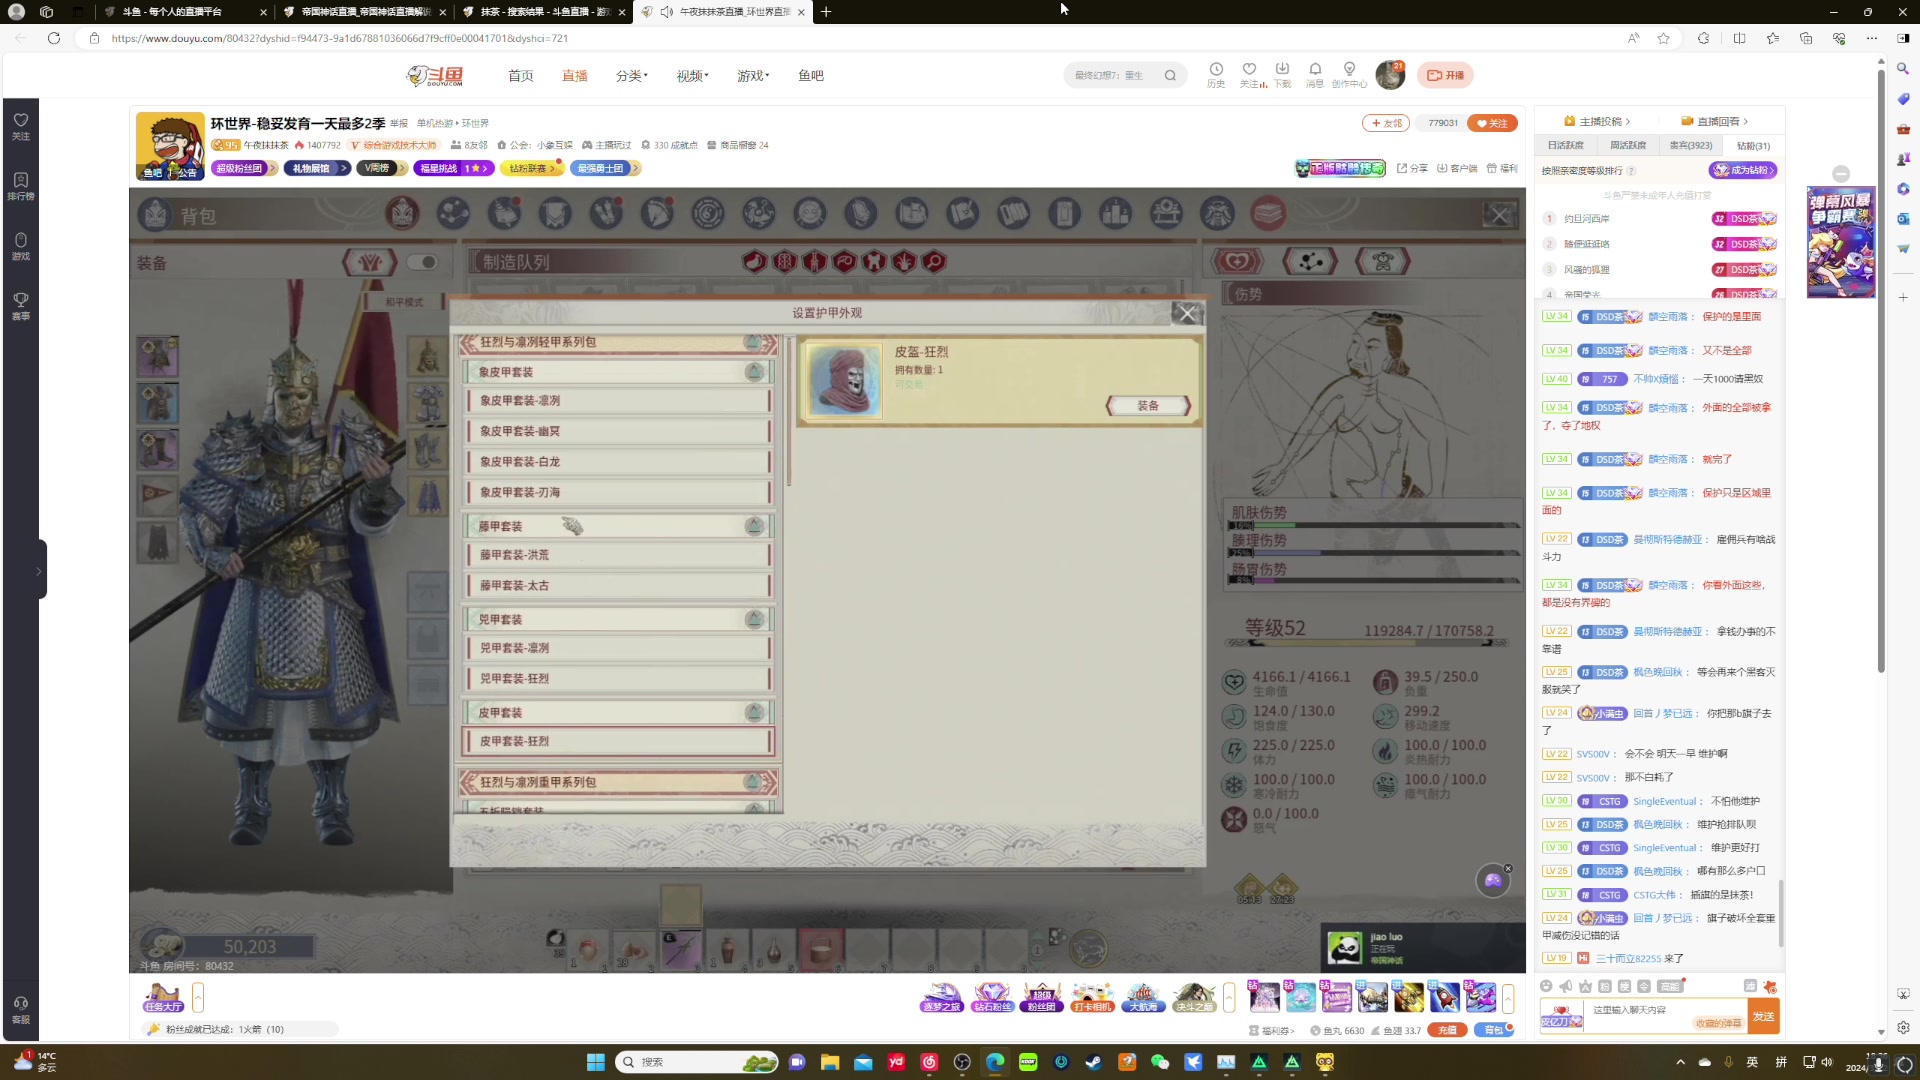Click the 皮盔-狂烈 item thumbnail
Viewport: 1920px width, 1080px height.
[844, 381]
